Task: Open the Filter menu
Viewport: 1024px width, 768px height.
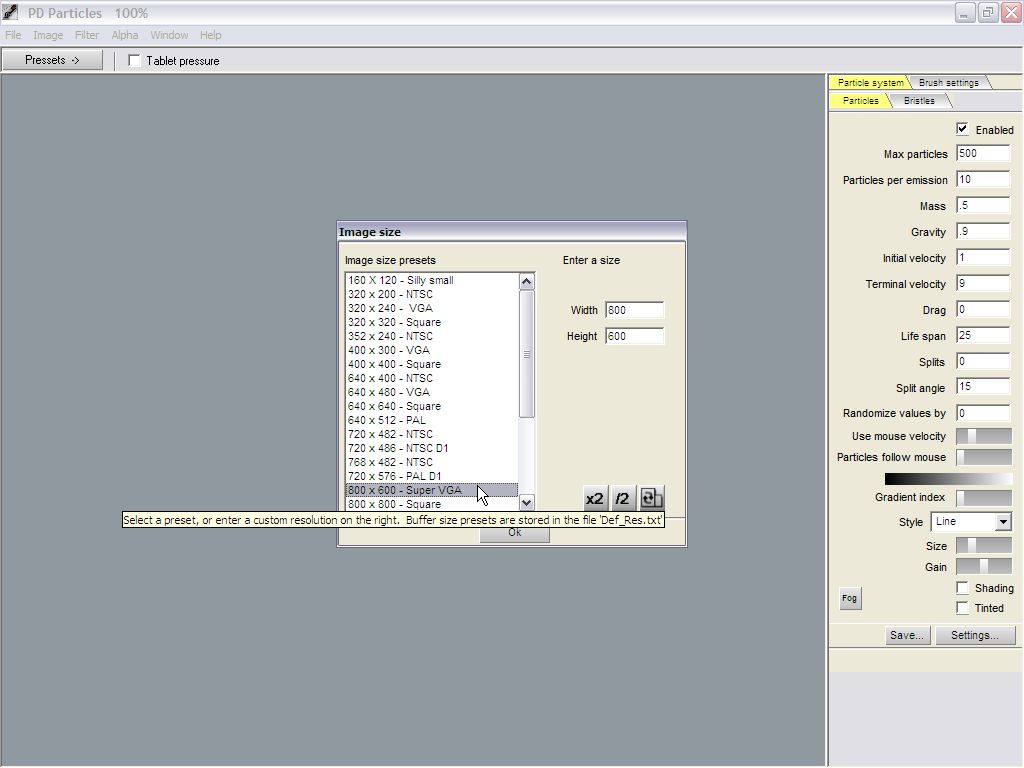Action: click(87, 35)
